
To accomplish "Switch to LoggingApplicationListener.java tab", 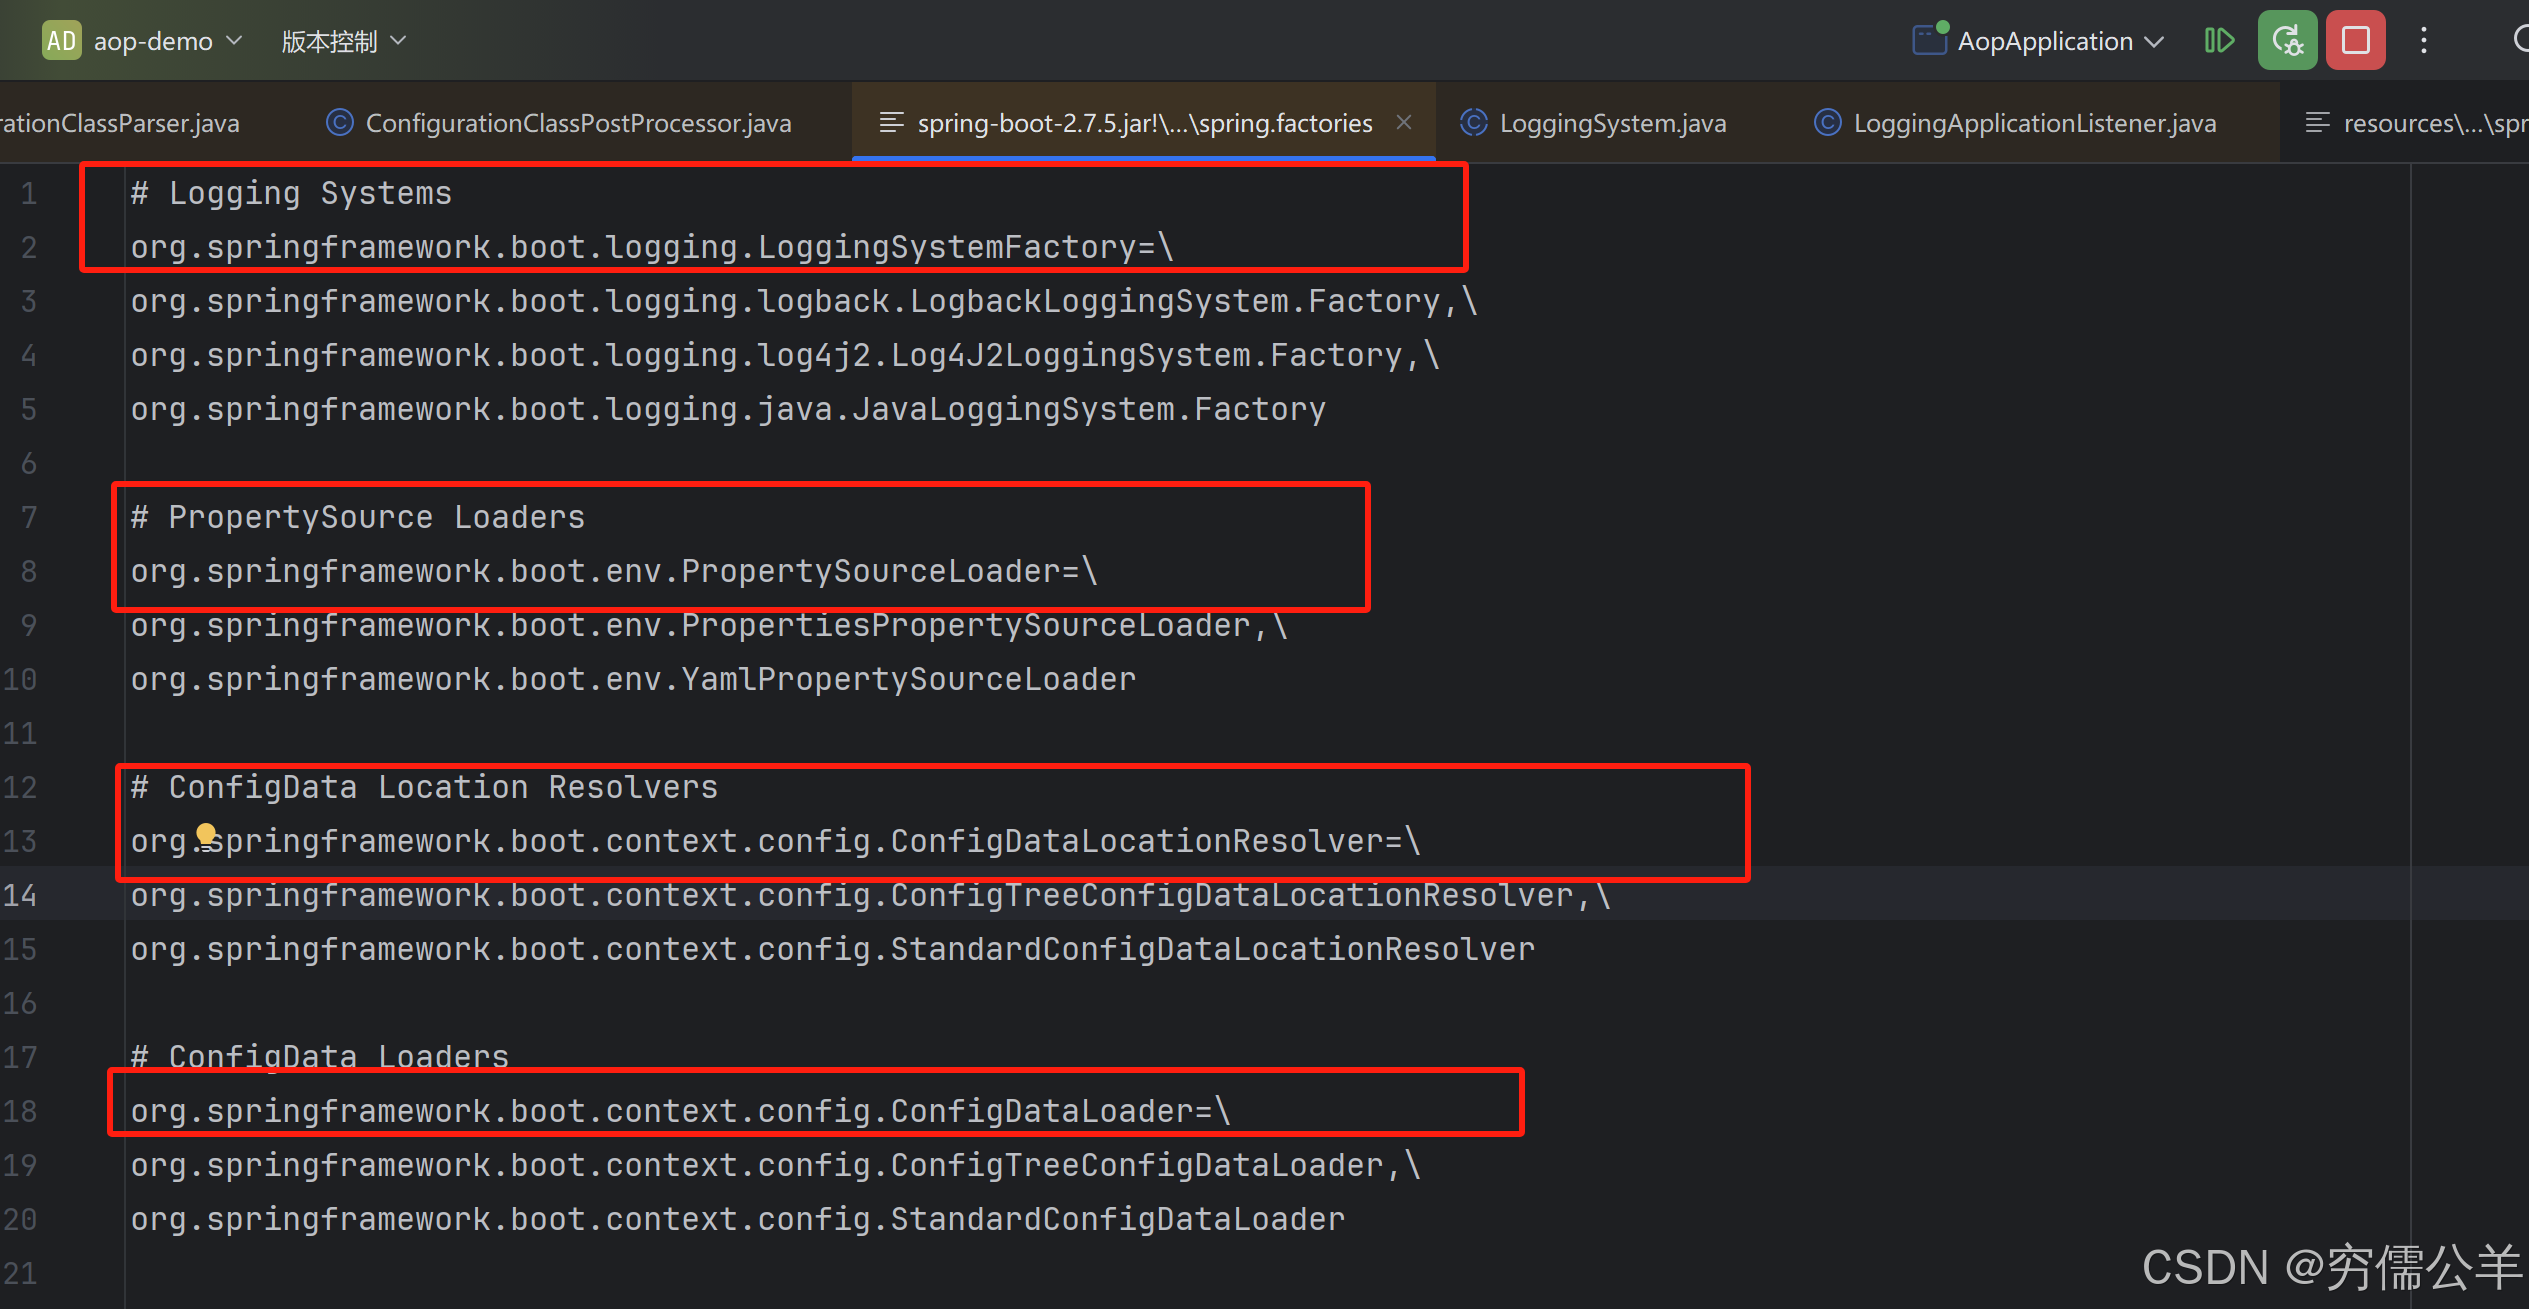I will [2034, 123].
